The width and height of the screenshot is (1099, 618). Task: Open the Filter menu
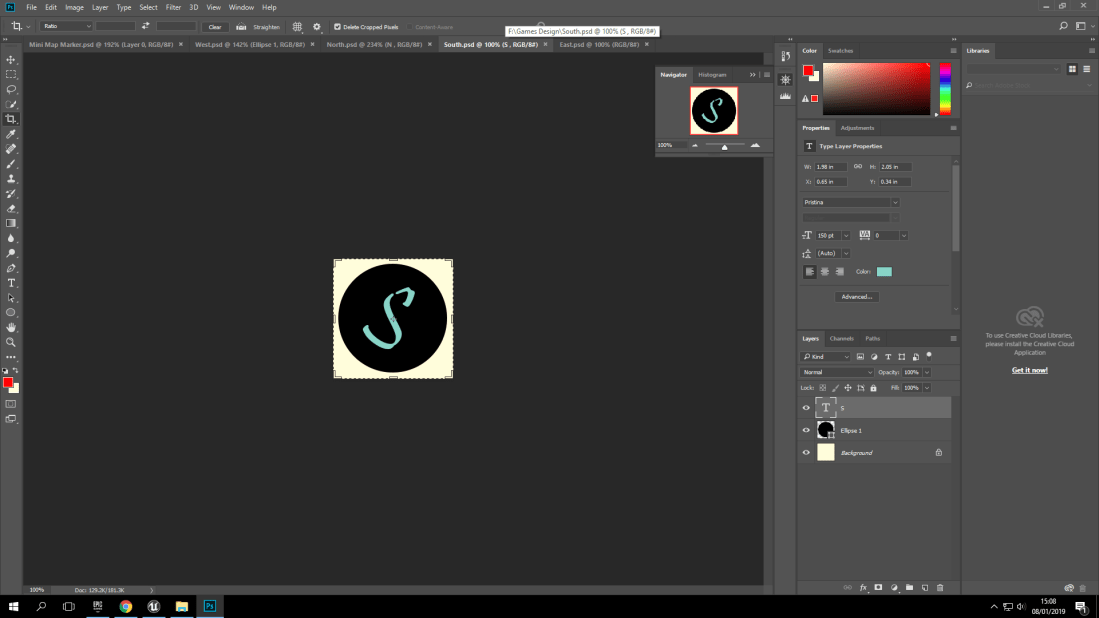[173, 7]
